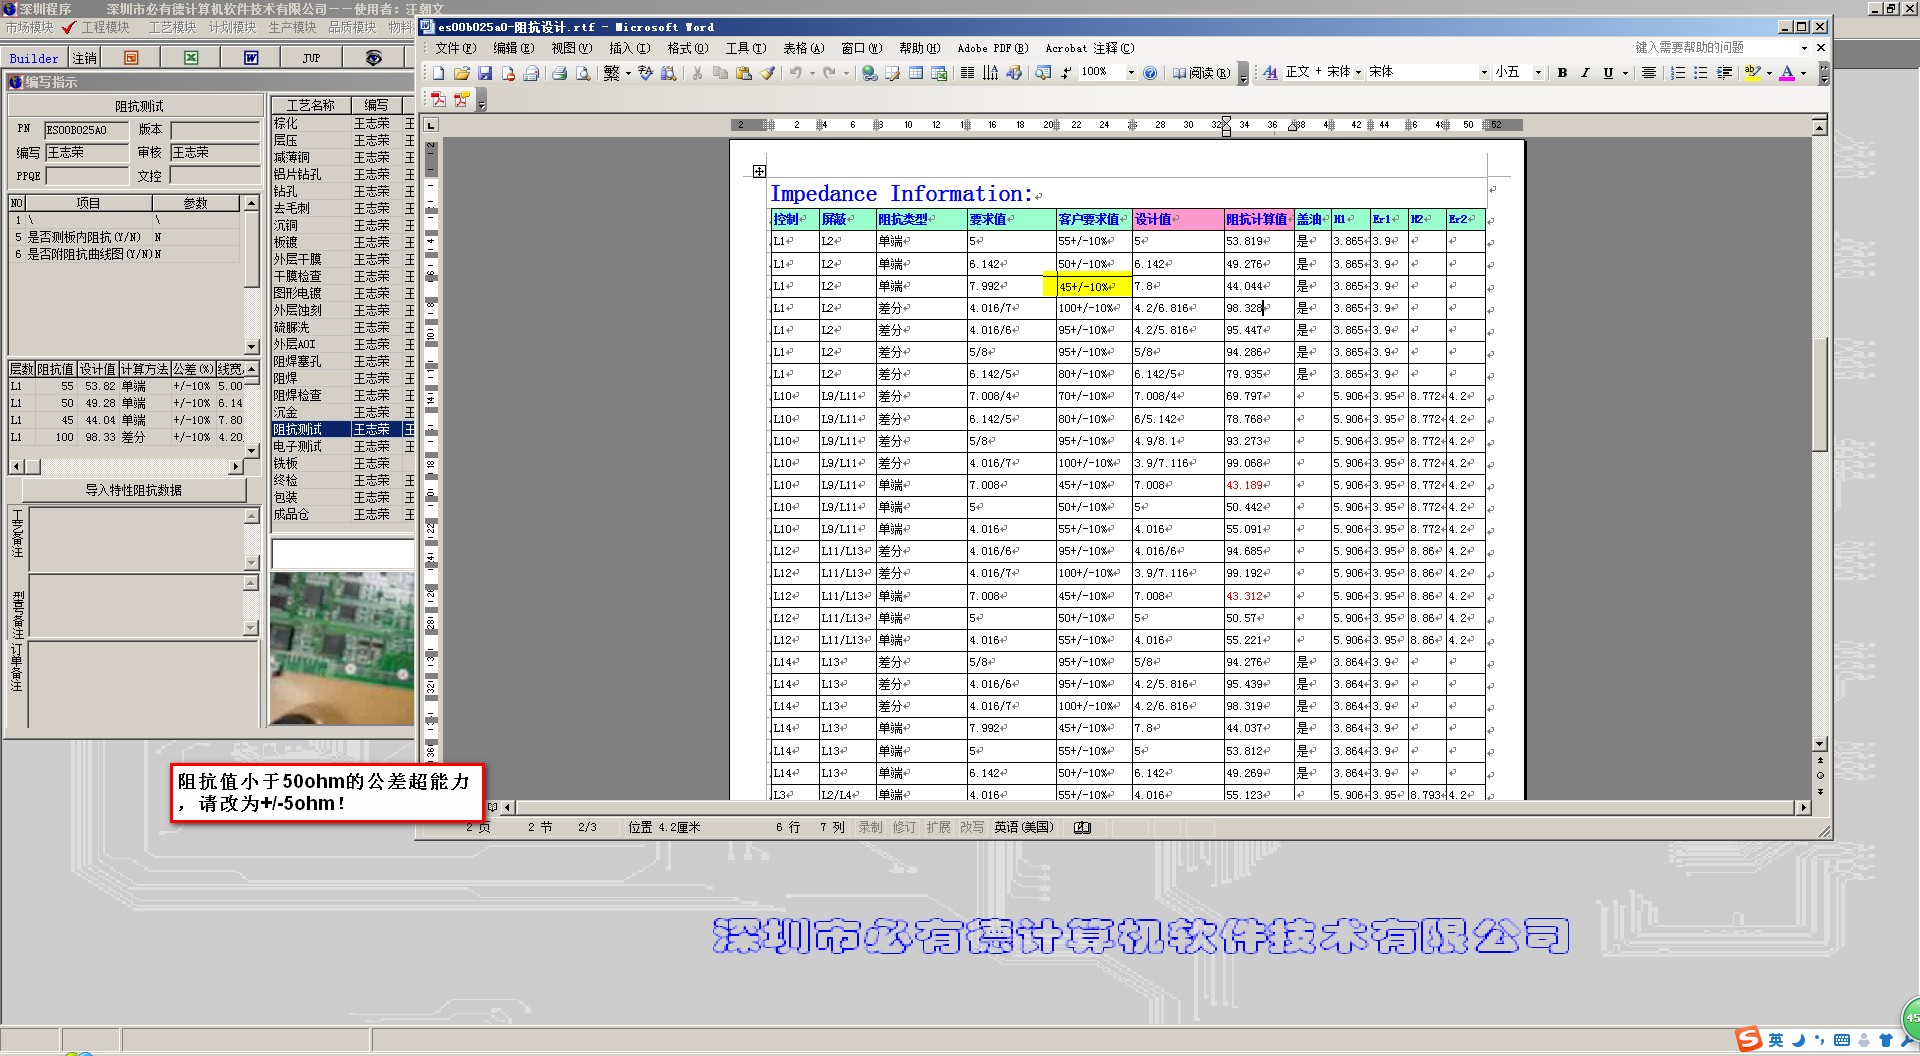Click the 注销 logout button
1920x1056 pixels.
(x=85, y=58)
